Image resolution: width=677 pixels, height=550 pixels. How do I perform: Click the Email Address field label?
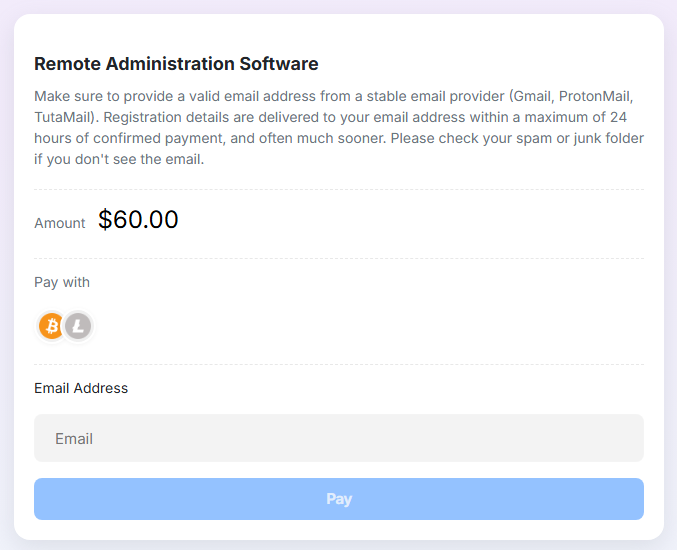pos(81,388)
